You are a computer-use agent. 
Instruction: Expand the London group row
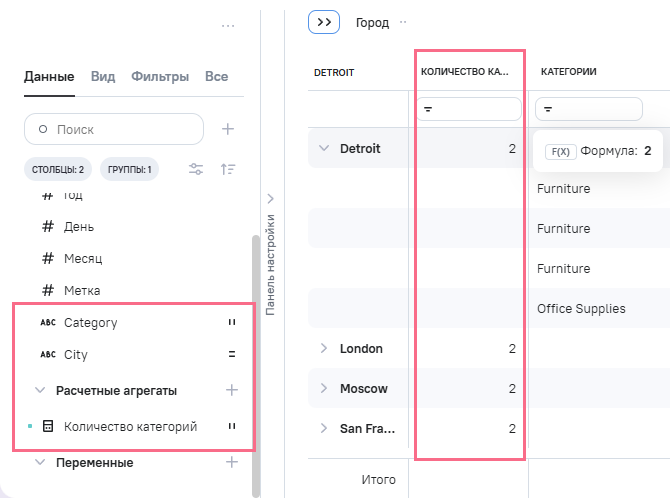tap(323, 348)
